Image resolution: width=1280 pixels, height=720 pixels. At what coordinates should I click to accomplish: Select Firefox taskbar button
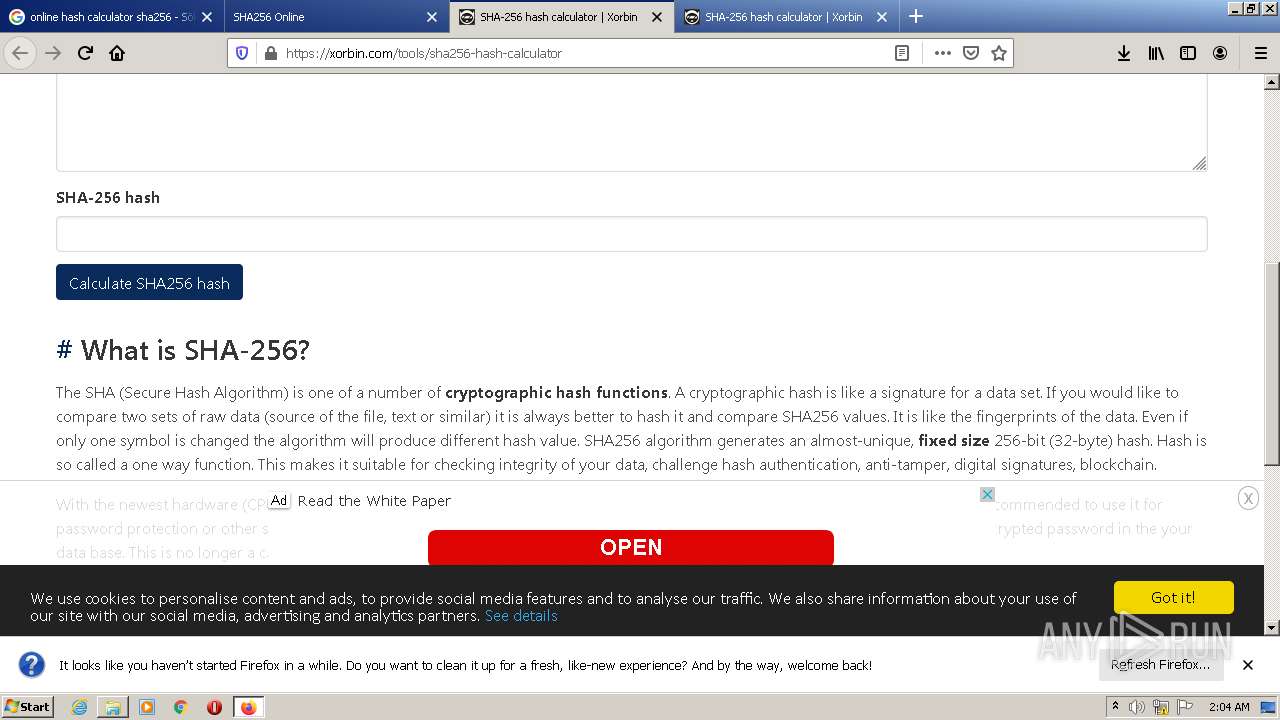coord(248,707)
